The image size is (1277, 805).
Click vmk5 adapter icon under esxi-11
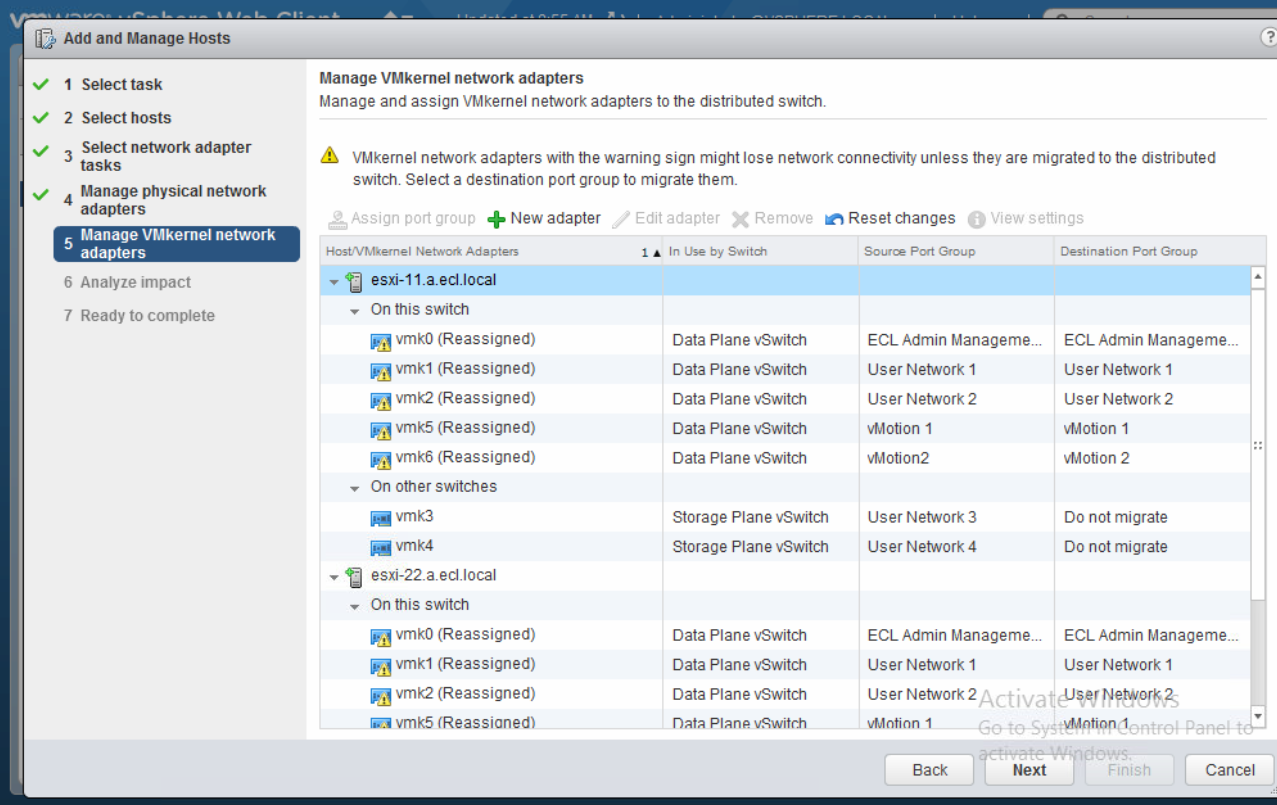click(381, 431)
